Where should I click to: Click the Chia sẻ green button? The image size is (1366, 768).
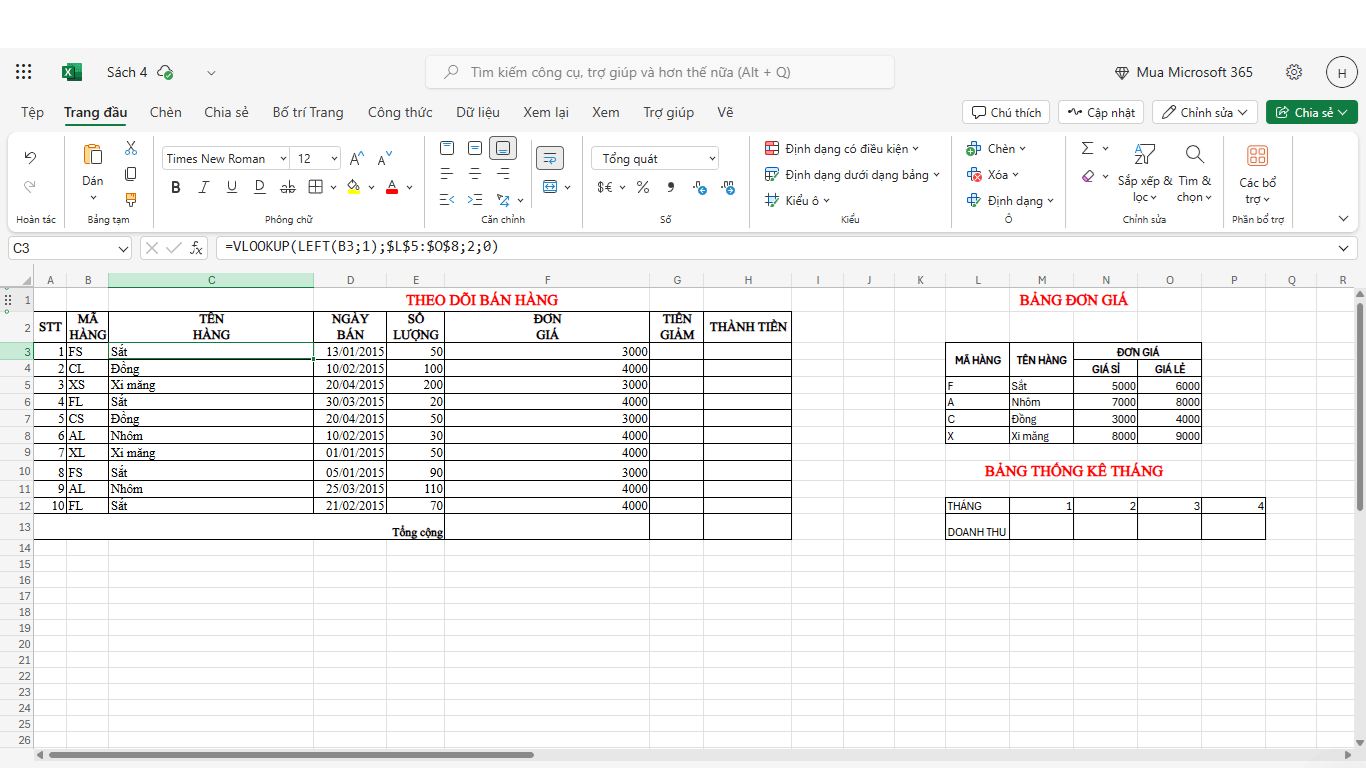1310,112
